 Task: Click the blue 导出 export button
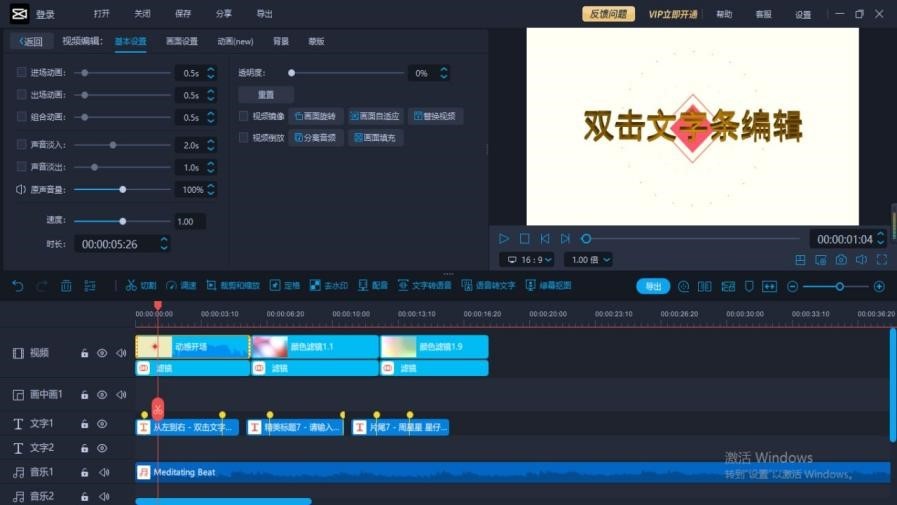653,287
